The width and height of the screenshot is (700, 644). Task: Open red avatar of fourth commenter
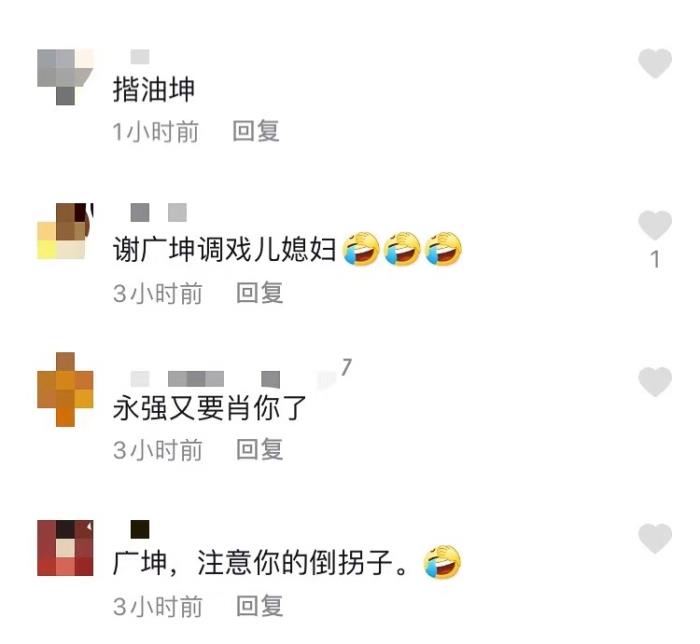[x=65, y=548]
